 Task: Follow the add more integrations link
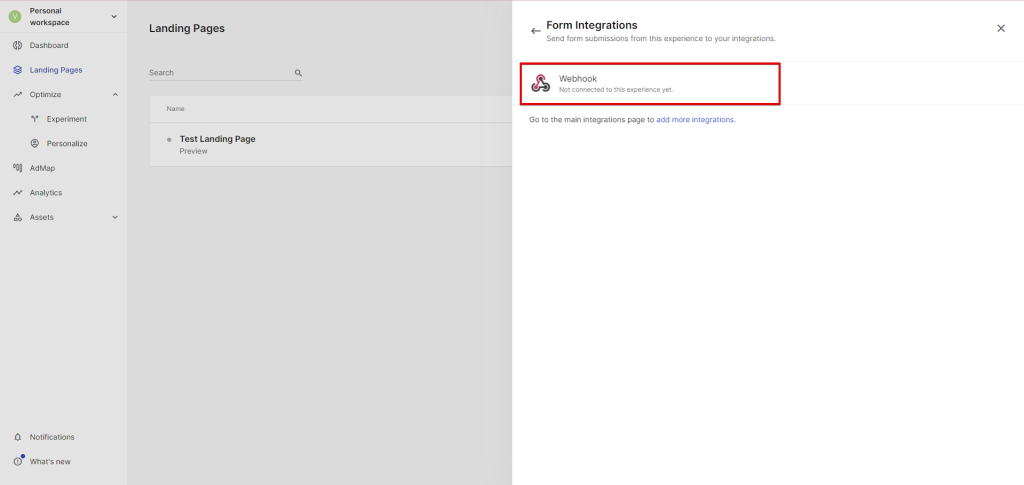click(x=695, y=120)
